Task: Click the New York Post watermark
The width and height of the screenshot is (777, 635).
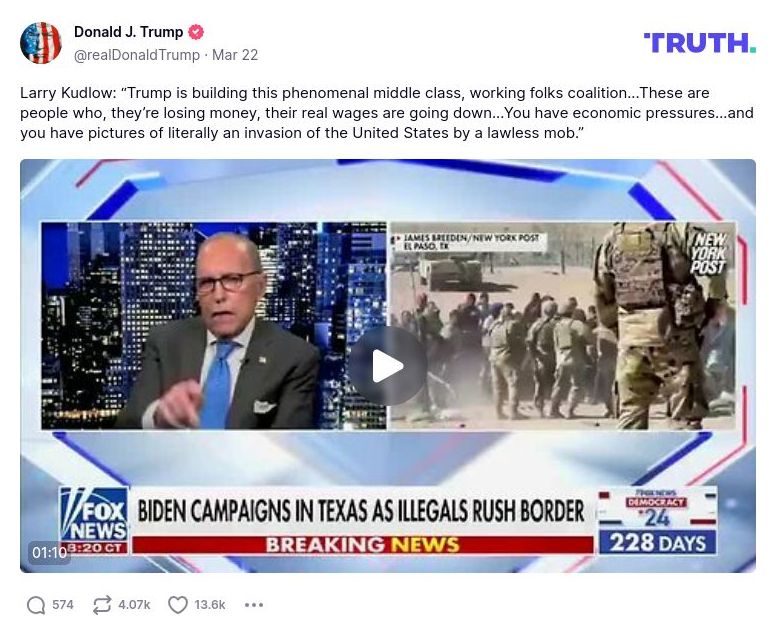Action: [x=709, y=254]
